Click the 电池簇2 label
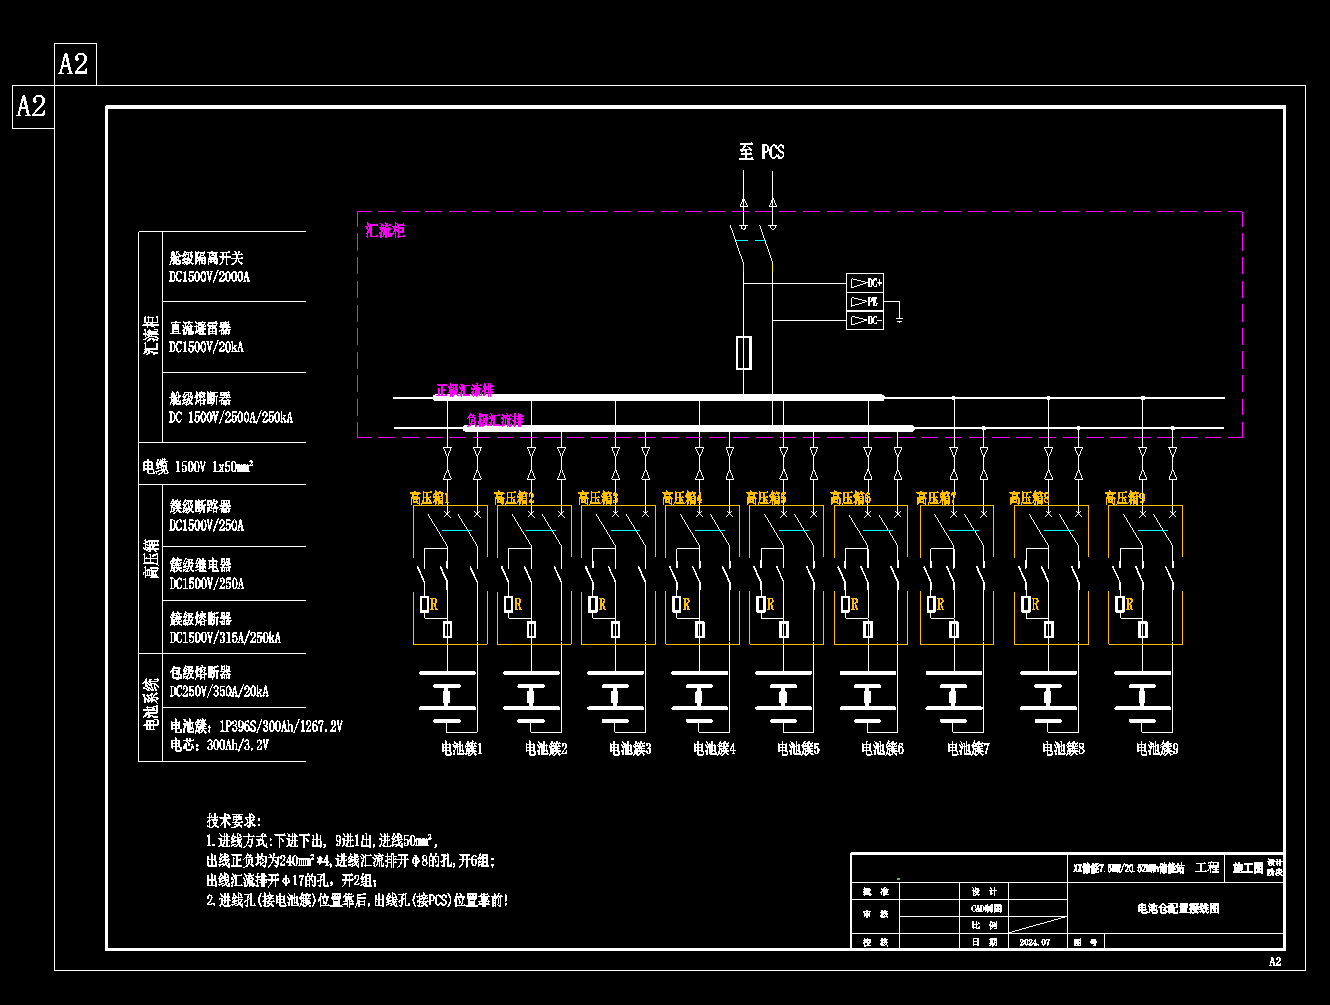 coord(546,748)
